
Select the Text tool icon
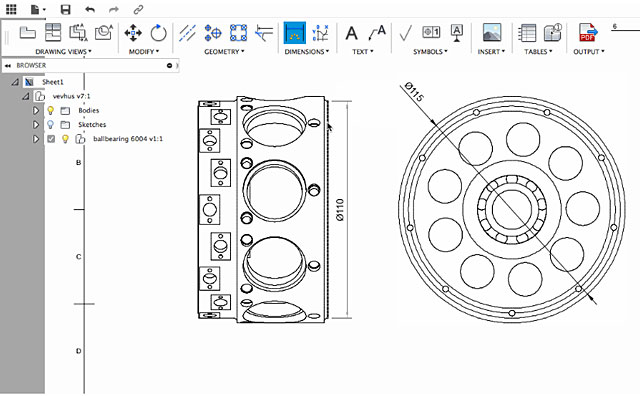click(x=351, y=33)
